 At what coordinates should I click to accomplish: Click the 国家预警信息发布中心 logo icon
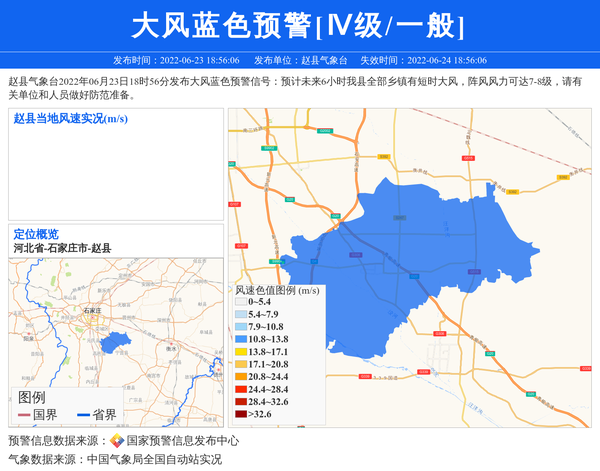117,441
